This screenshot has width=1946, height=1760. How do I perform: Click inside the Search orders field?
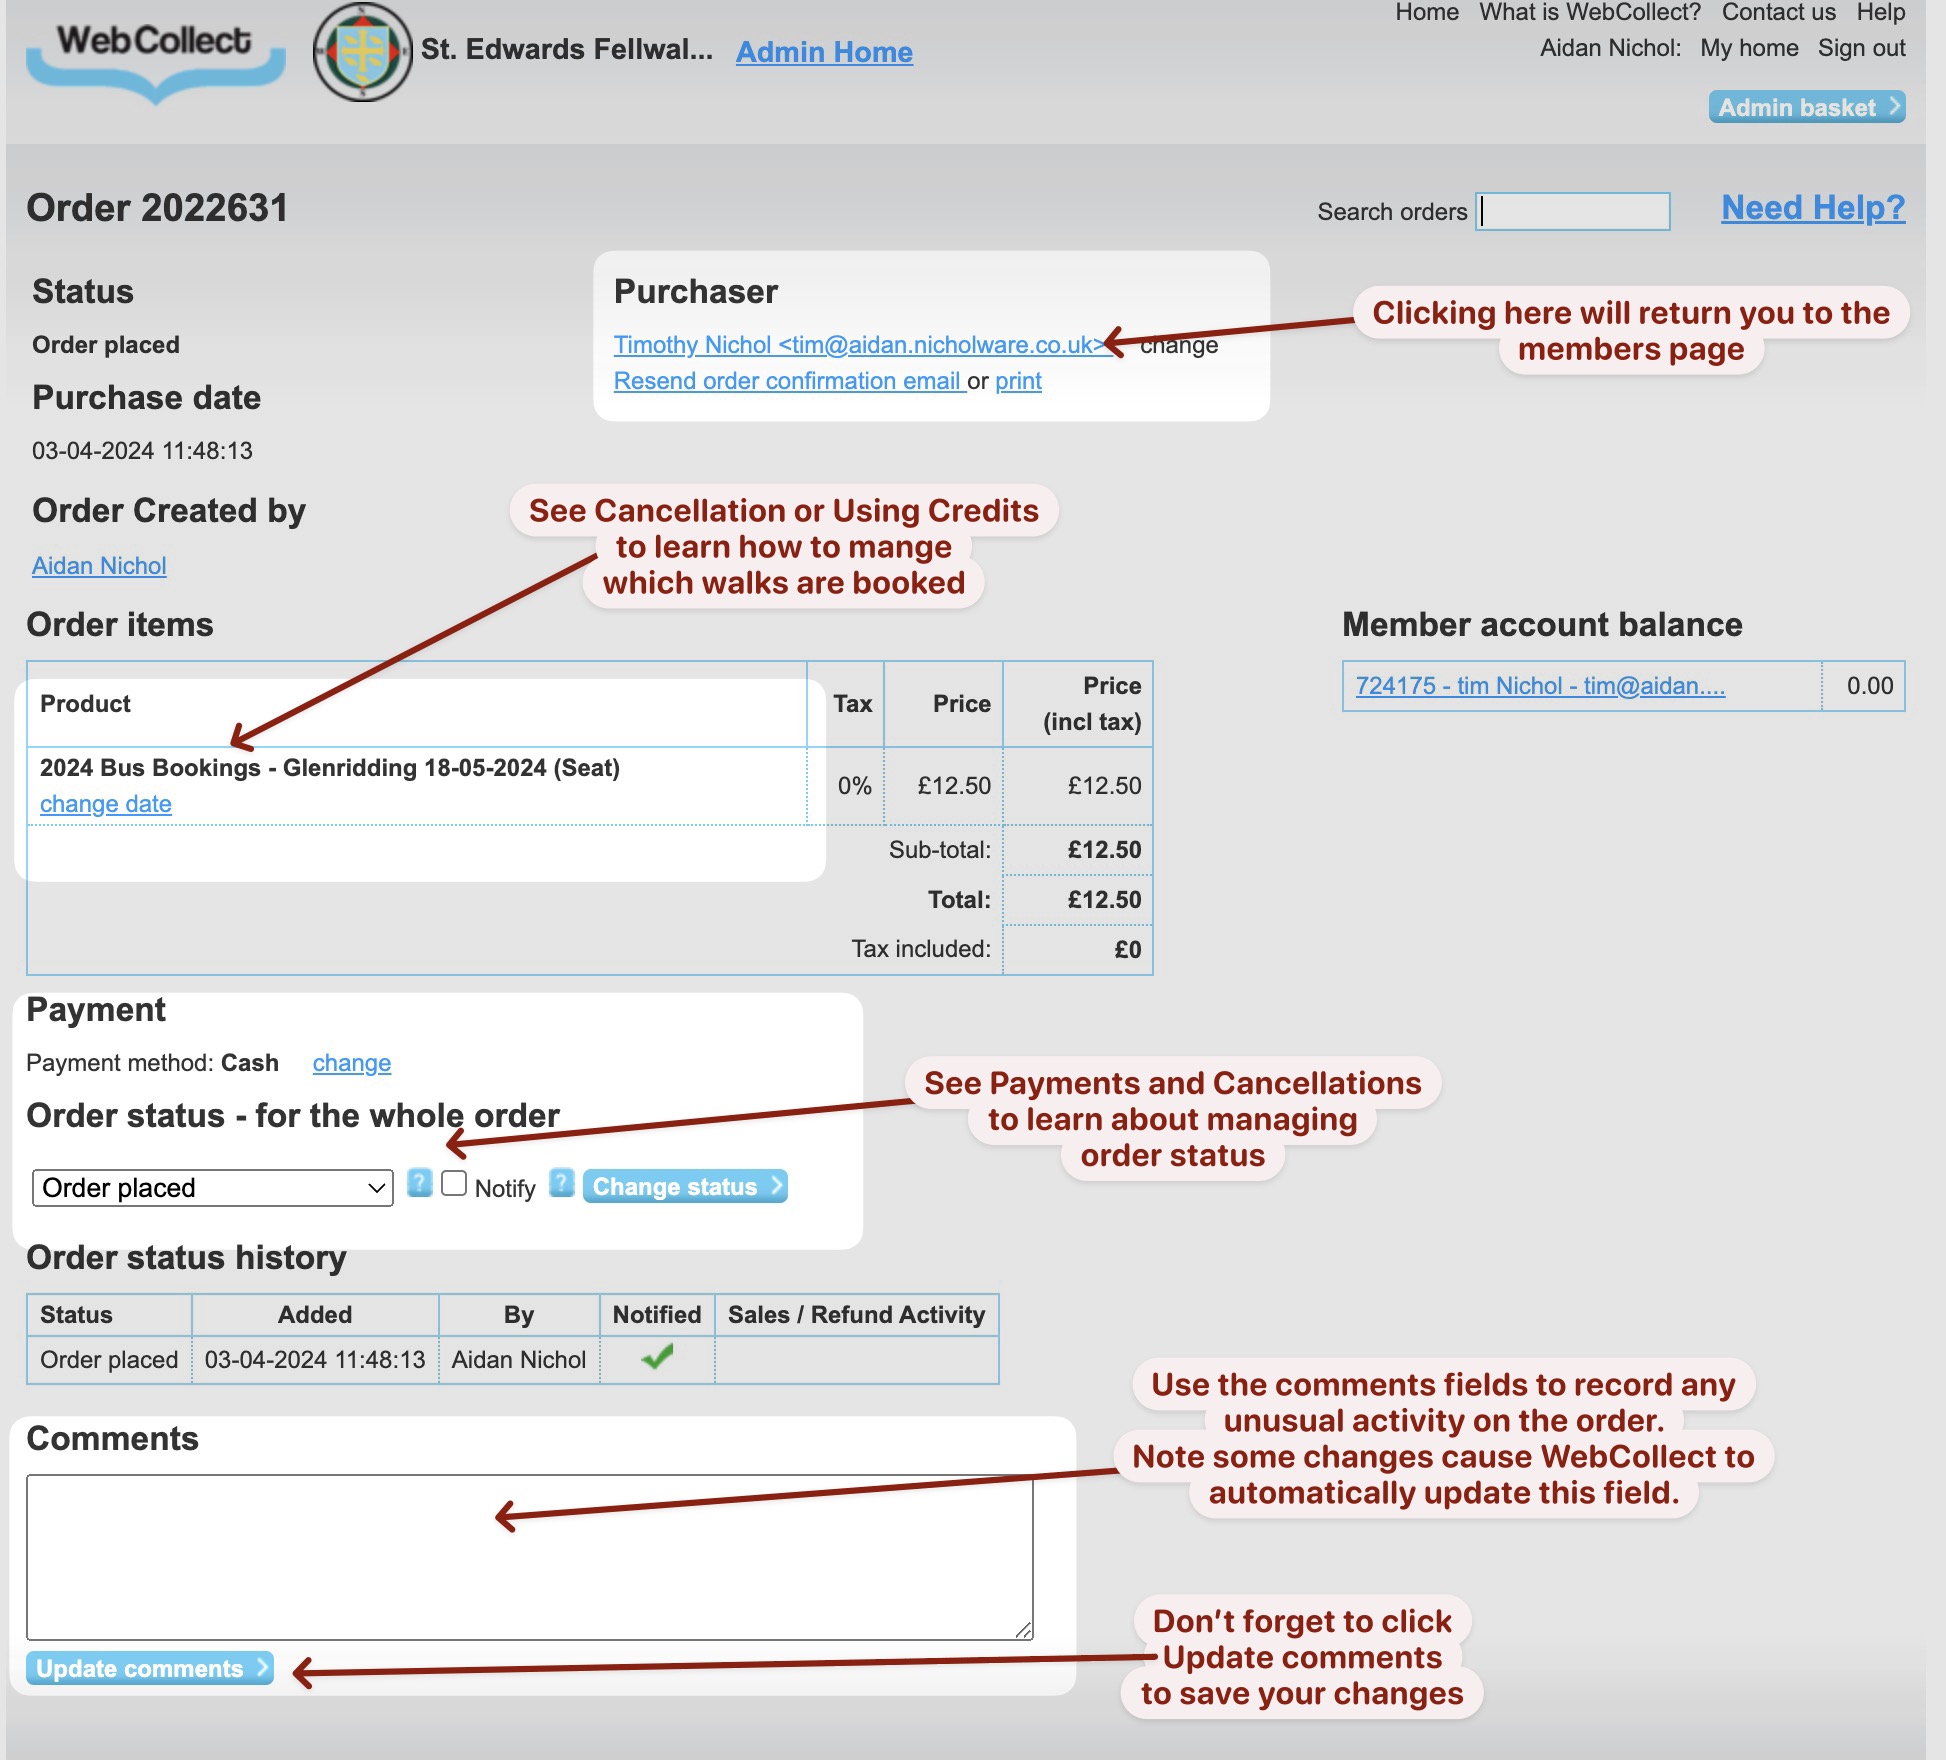[x=1572, y=212]
